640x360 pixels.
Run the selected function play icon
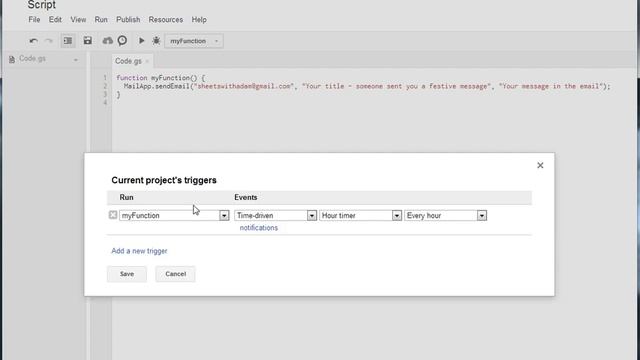(141, 40)
